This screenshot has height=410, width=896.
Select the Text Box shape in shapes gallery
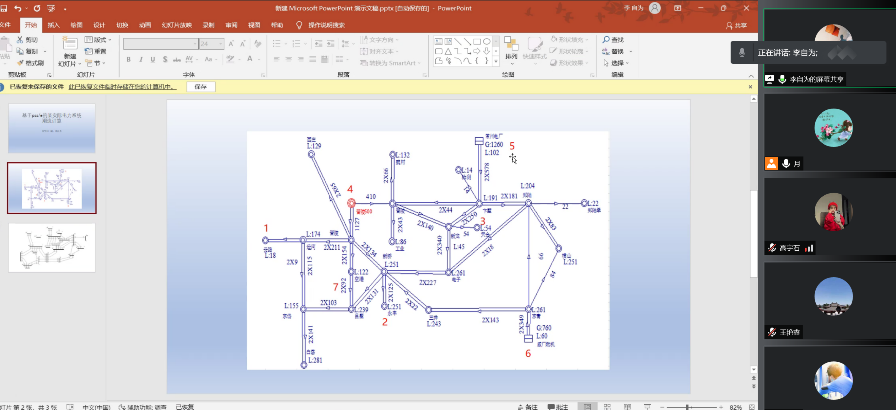(439, 41)
